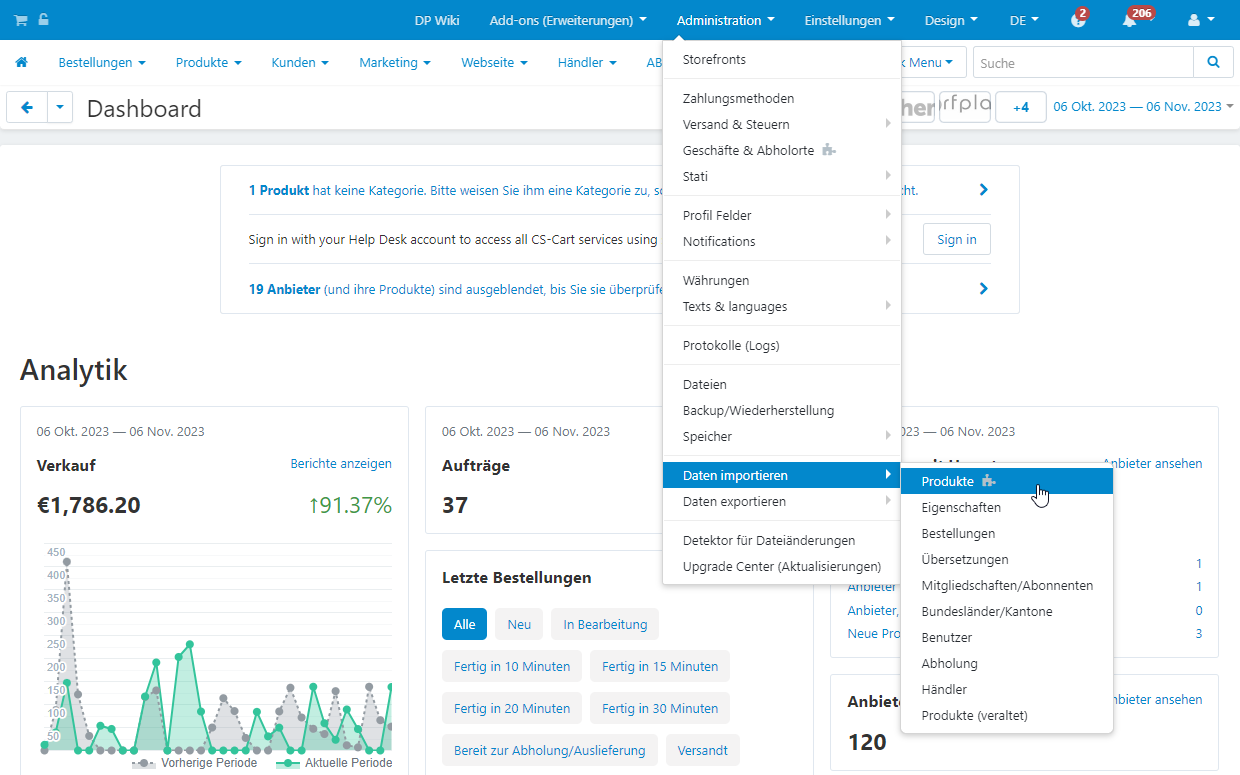Click the magnifier search button
The height and width of the screenshot is (775, 1240).
tap(1213, 62)
